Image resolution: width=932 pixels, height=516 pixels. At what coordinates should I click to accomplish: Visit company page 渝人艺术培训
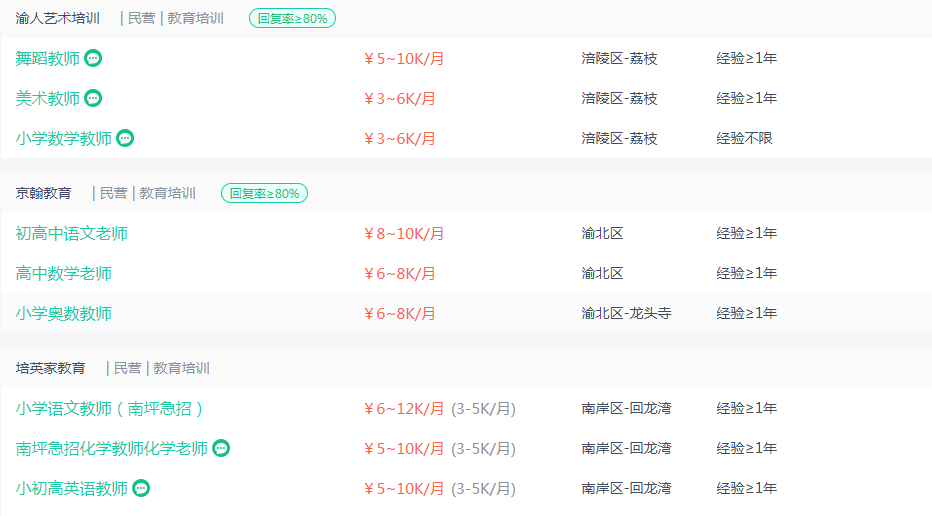pyautogui.click(x=58, y=18)
